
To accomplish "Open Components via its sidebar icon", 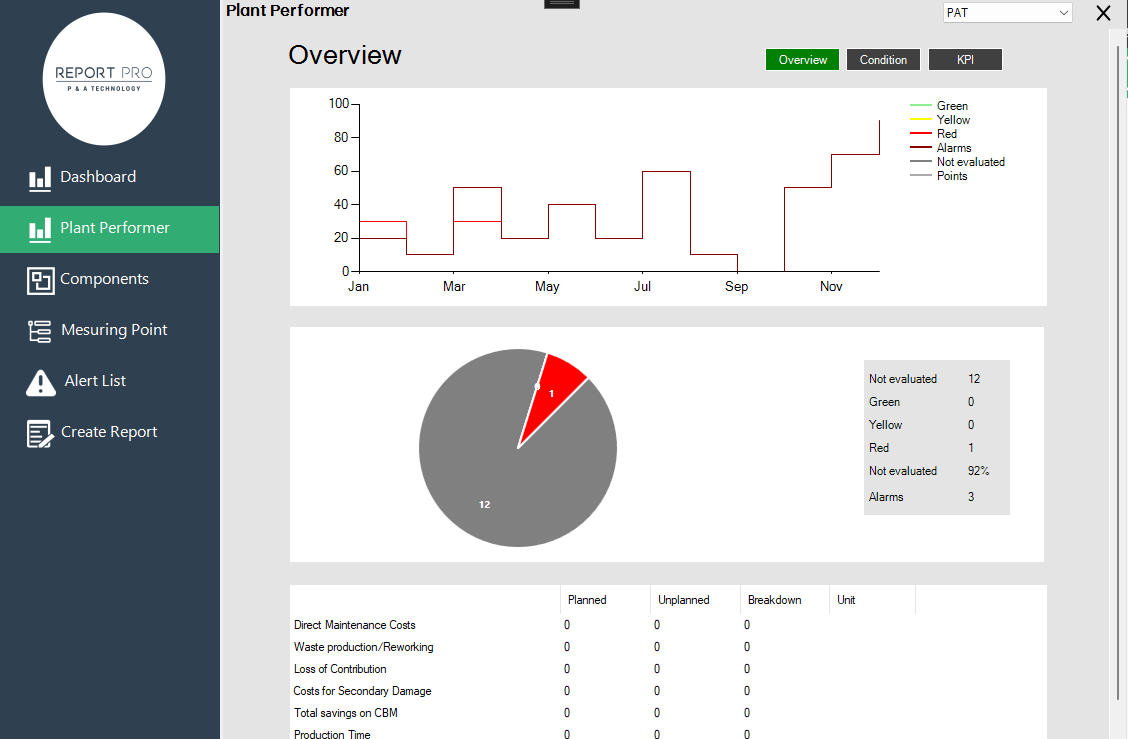I will coord(40,280).
